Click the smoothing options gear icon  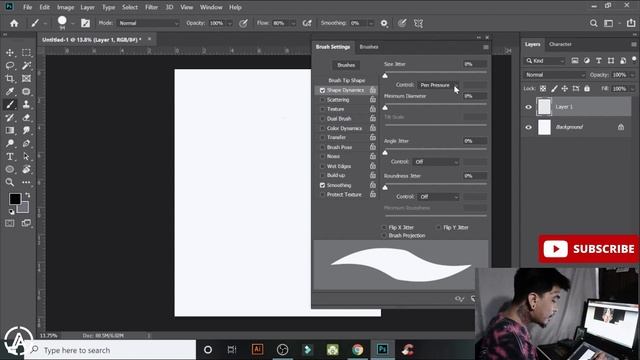(384, 23)
